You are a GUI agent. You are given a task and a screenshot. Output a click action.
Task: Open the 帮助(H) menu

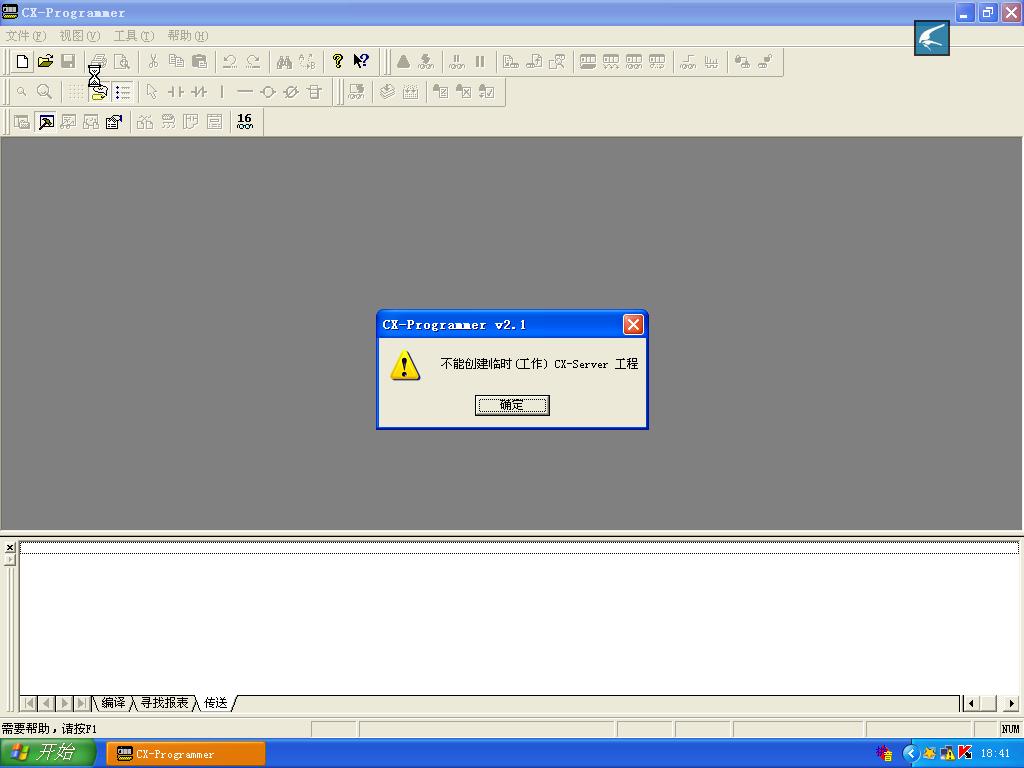188,36
